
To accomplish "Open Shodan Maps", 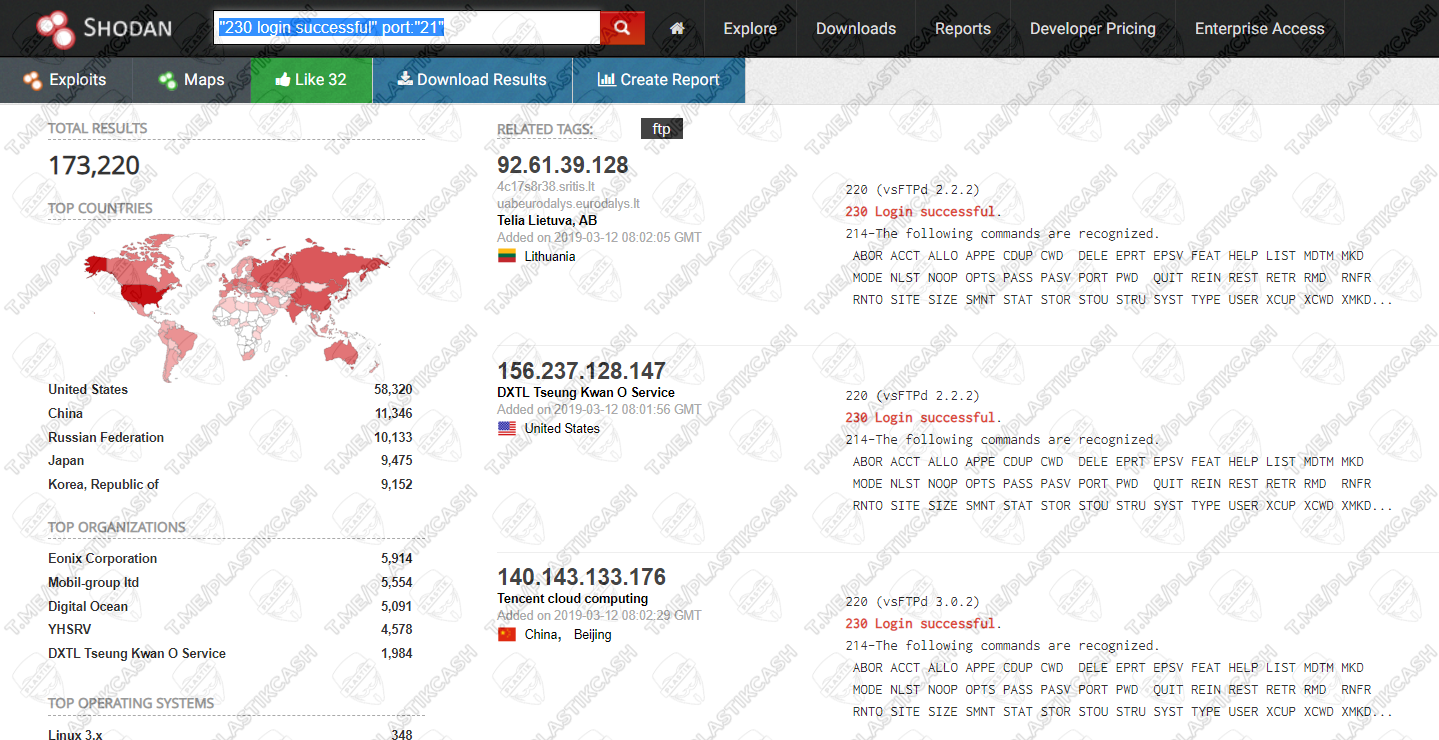I will (x=192, y=80).
